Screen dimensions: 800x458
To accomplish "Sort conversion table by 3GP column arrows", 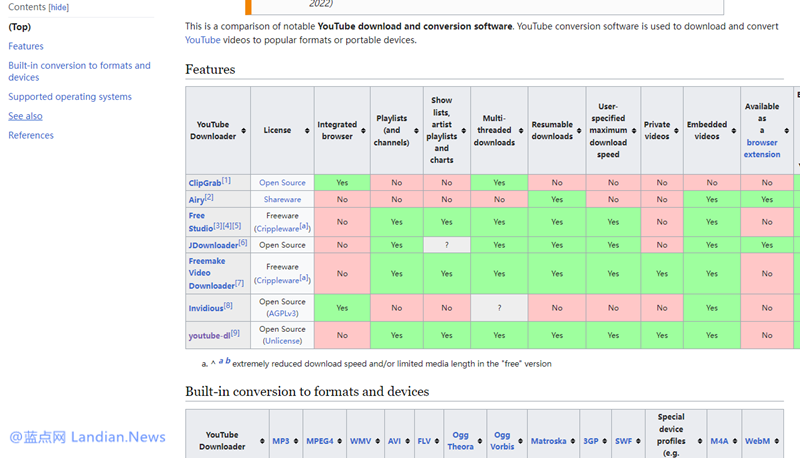I will [x=604, y=441].
